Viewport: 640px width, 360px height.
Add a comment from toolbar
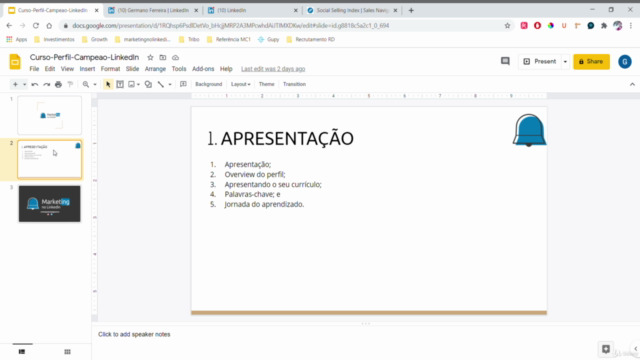(183, 84)
